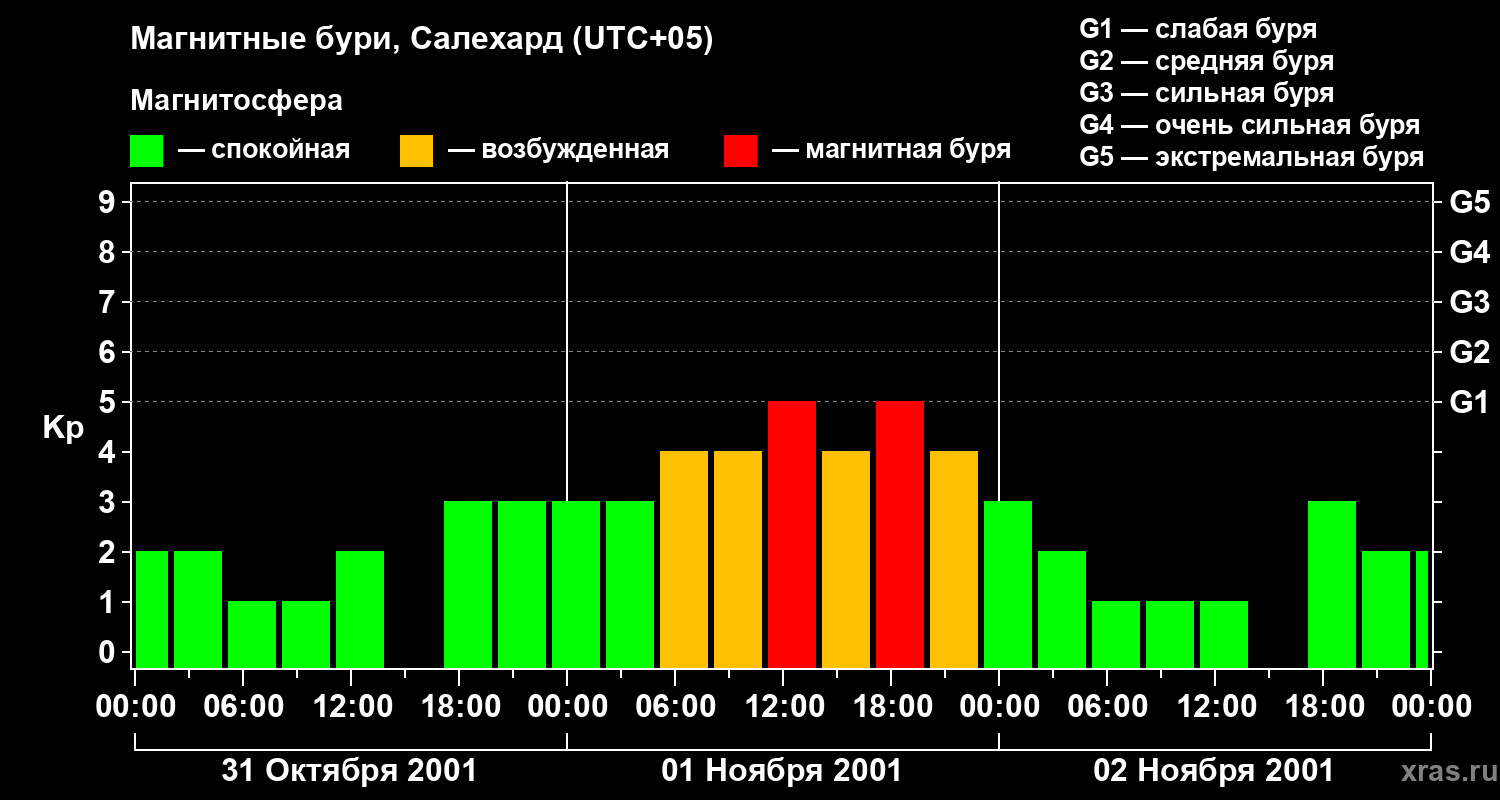Click the green bar at 18:00 on 31 Октября
1500x800 pixels.
[x=468, y=584]
